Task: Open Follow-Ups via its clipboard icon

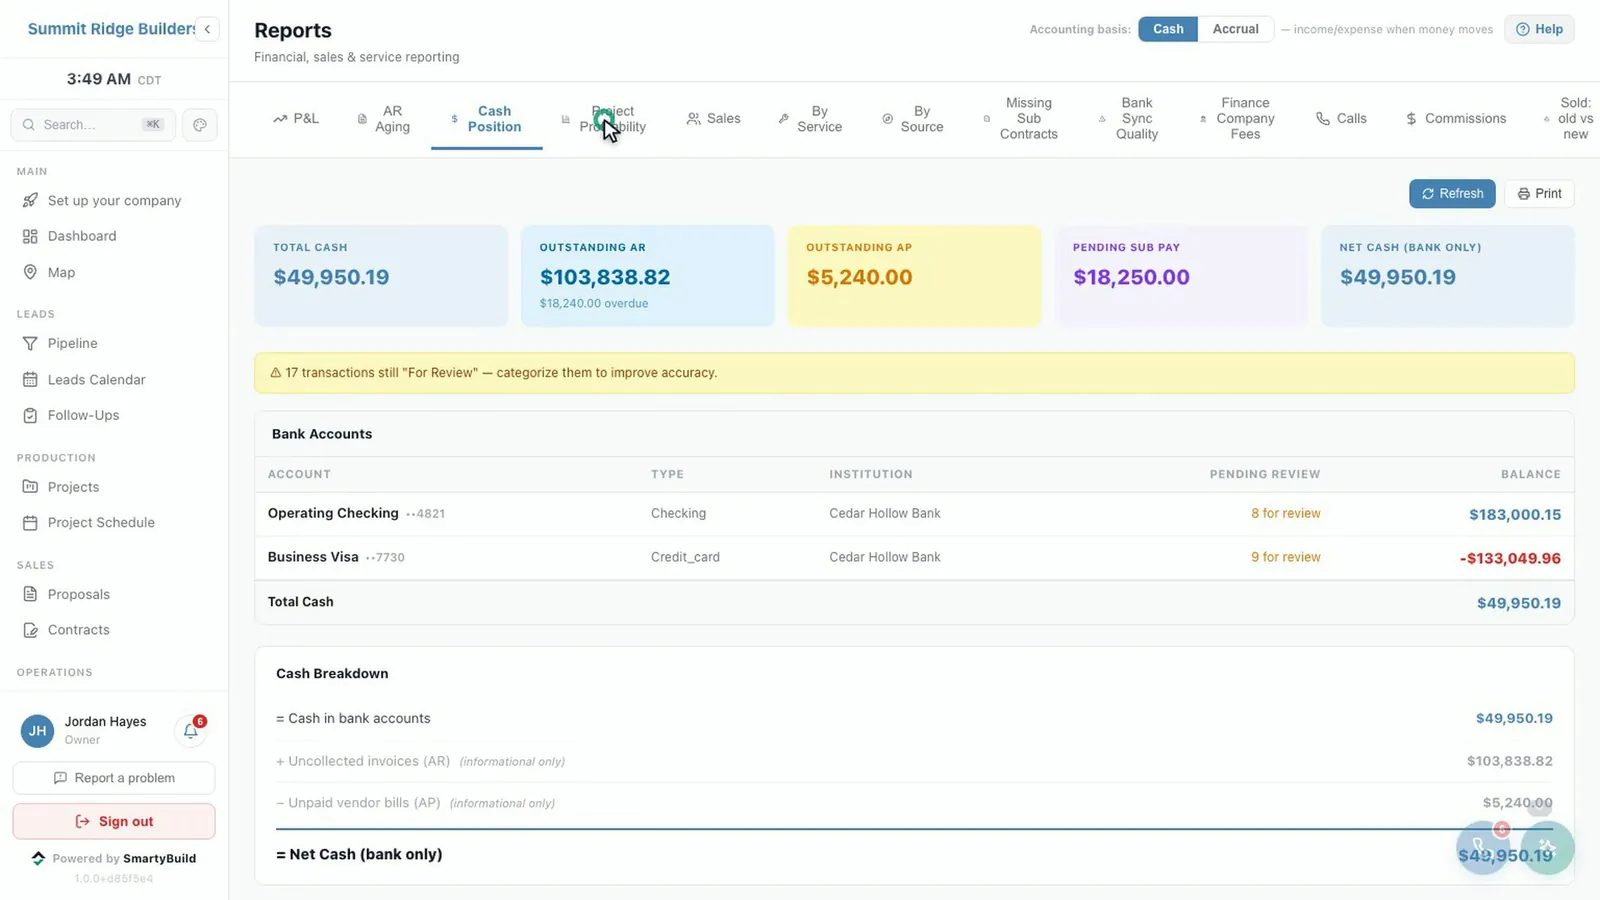Action: click(30, 416)
